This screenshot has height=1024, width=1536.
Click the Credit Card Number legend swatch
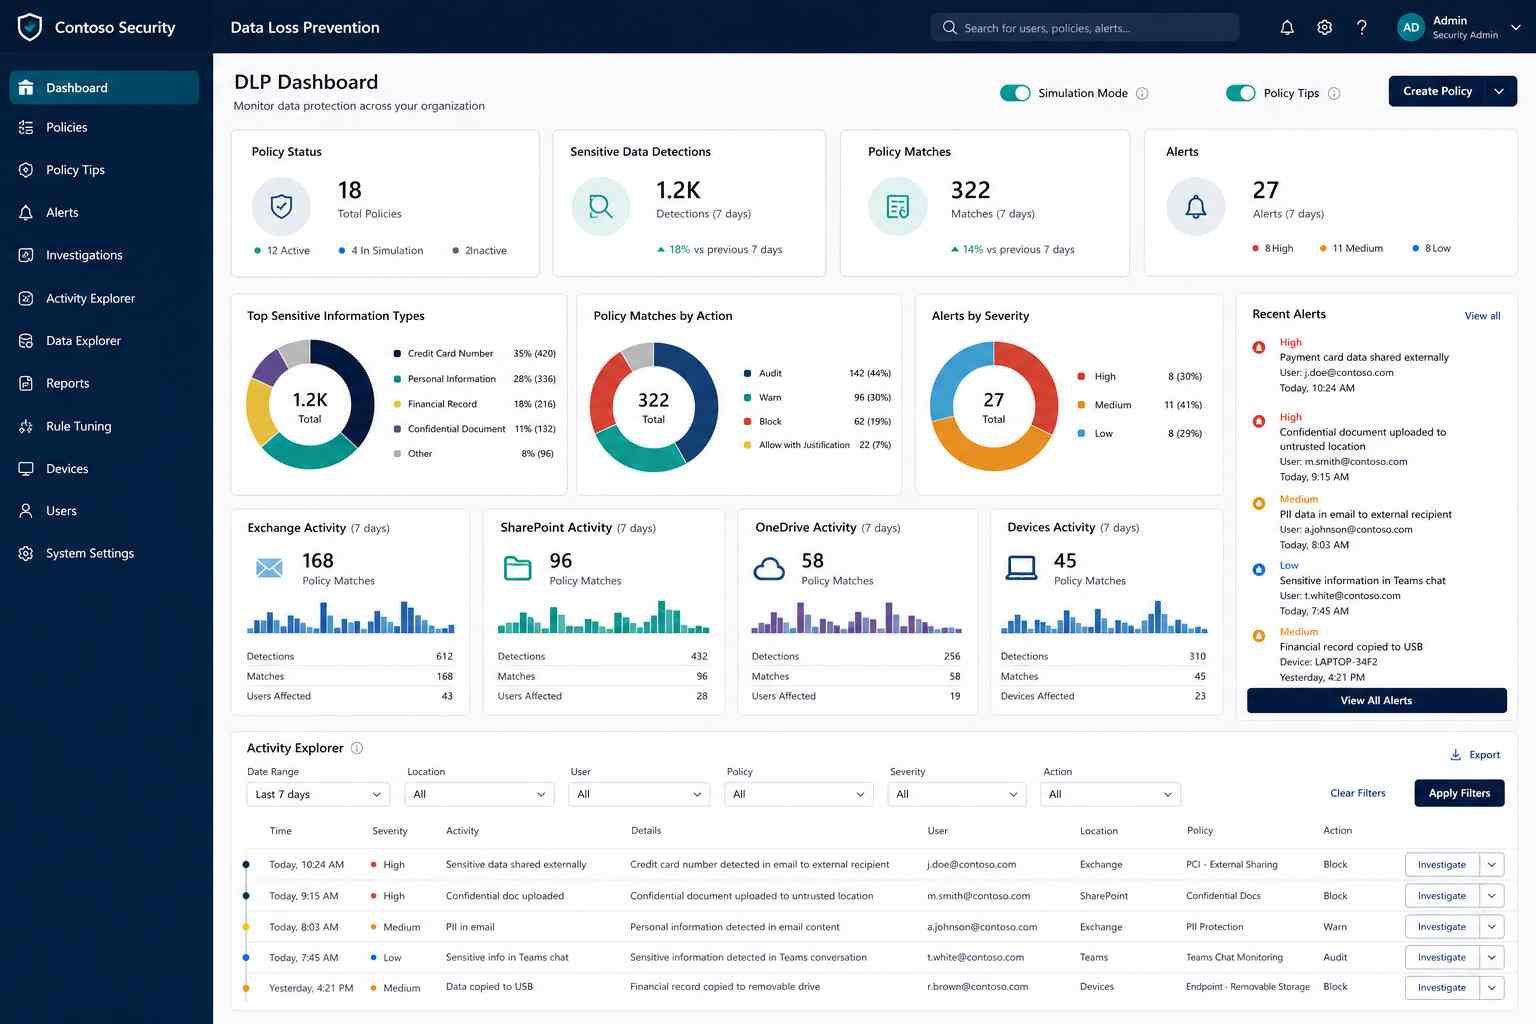tap(397, 353)
